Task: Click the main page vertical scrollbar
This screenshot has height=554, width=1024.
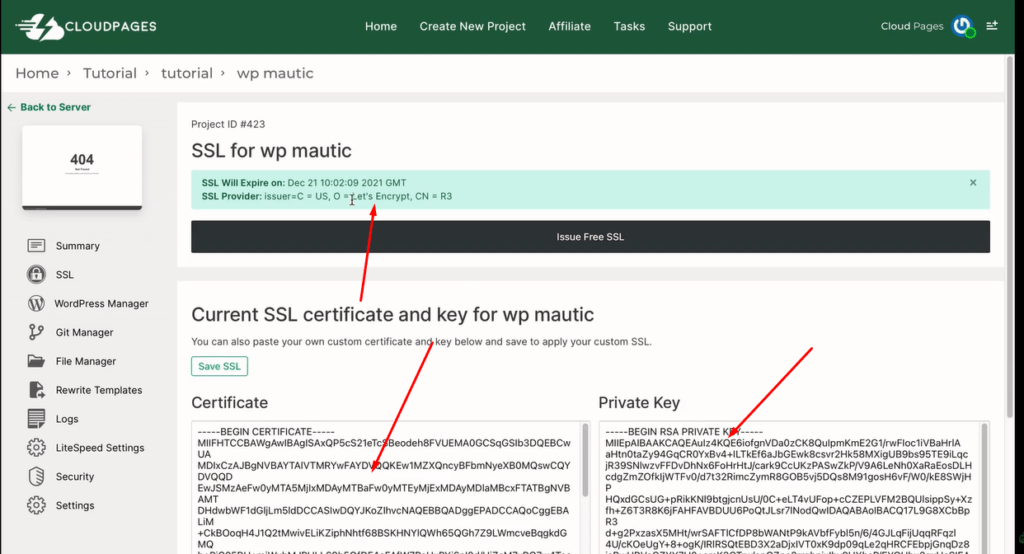Action: pyautogui.click(x=1010, y=236)
